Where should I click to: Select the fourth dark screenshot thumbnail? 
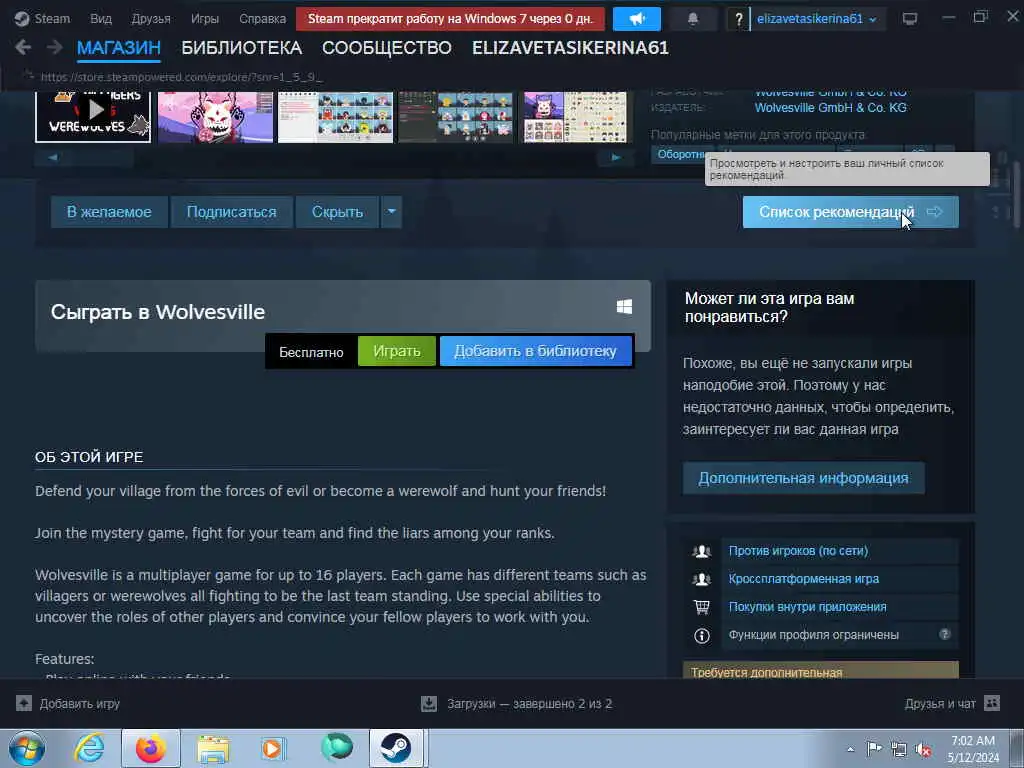click(455, 116)
